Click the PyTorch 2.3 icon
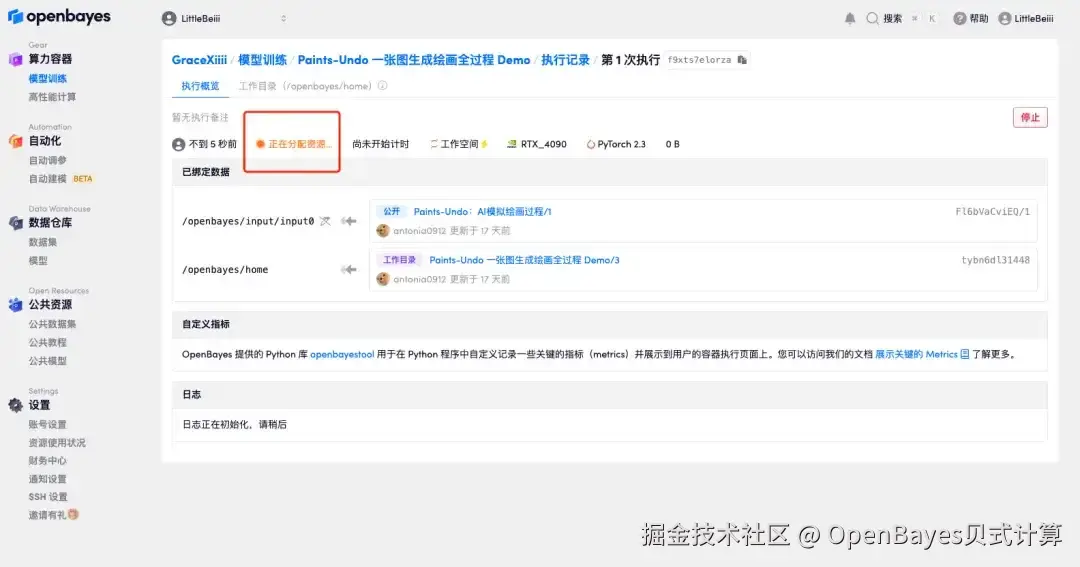The image size is (1080, 567). tap(590, 145)
